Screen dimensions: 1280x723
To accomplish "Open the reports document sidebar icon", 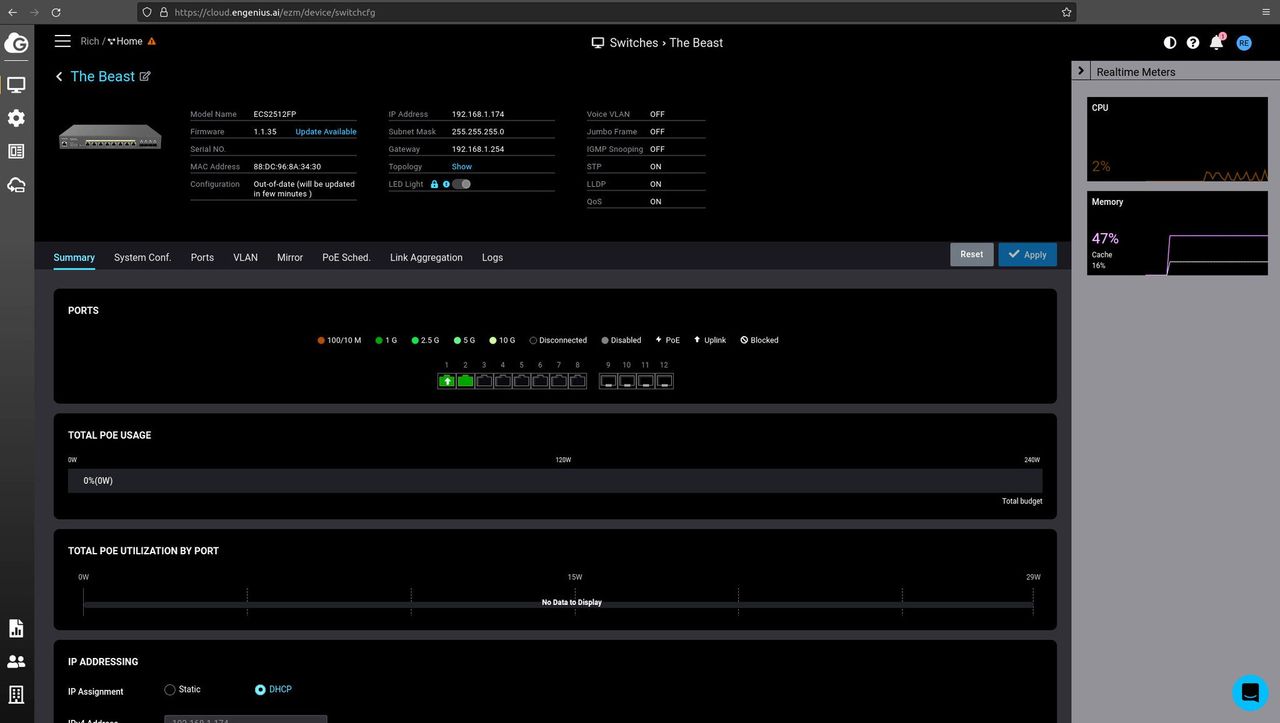I will pos(16,628).
